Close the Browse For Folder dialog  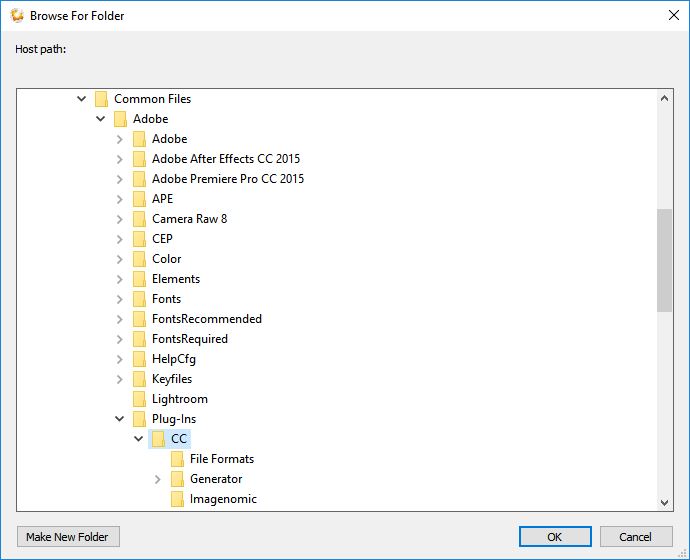pos(674,15)
